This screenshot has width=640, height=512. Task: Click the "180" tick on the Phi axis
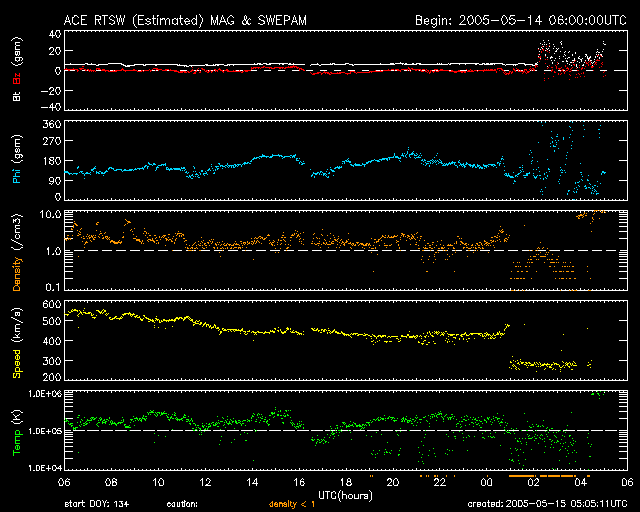tap(52, 161)
